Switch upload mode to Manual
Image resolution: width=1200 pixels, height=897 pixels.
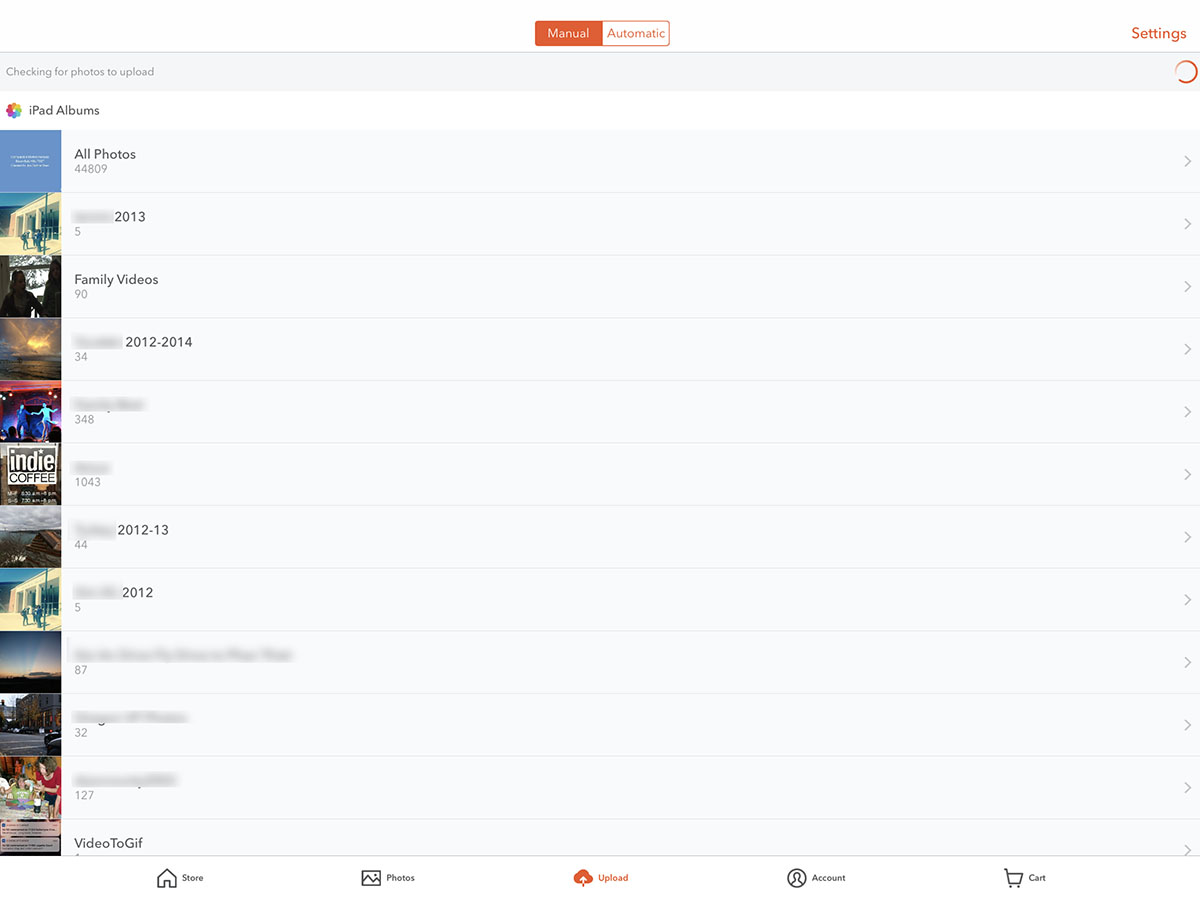click(x=568, y=33)
